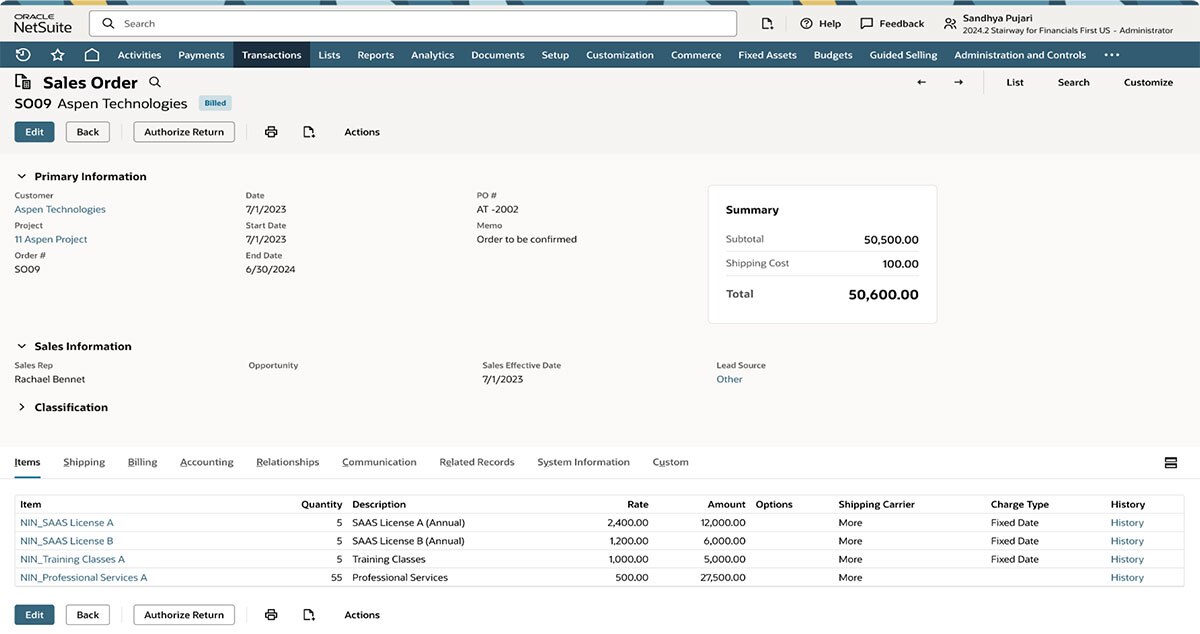Open item NIN_SAAS License B
Image resolution: width=1200 pixels, height=634 pixels.
(x=67, y=541)
